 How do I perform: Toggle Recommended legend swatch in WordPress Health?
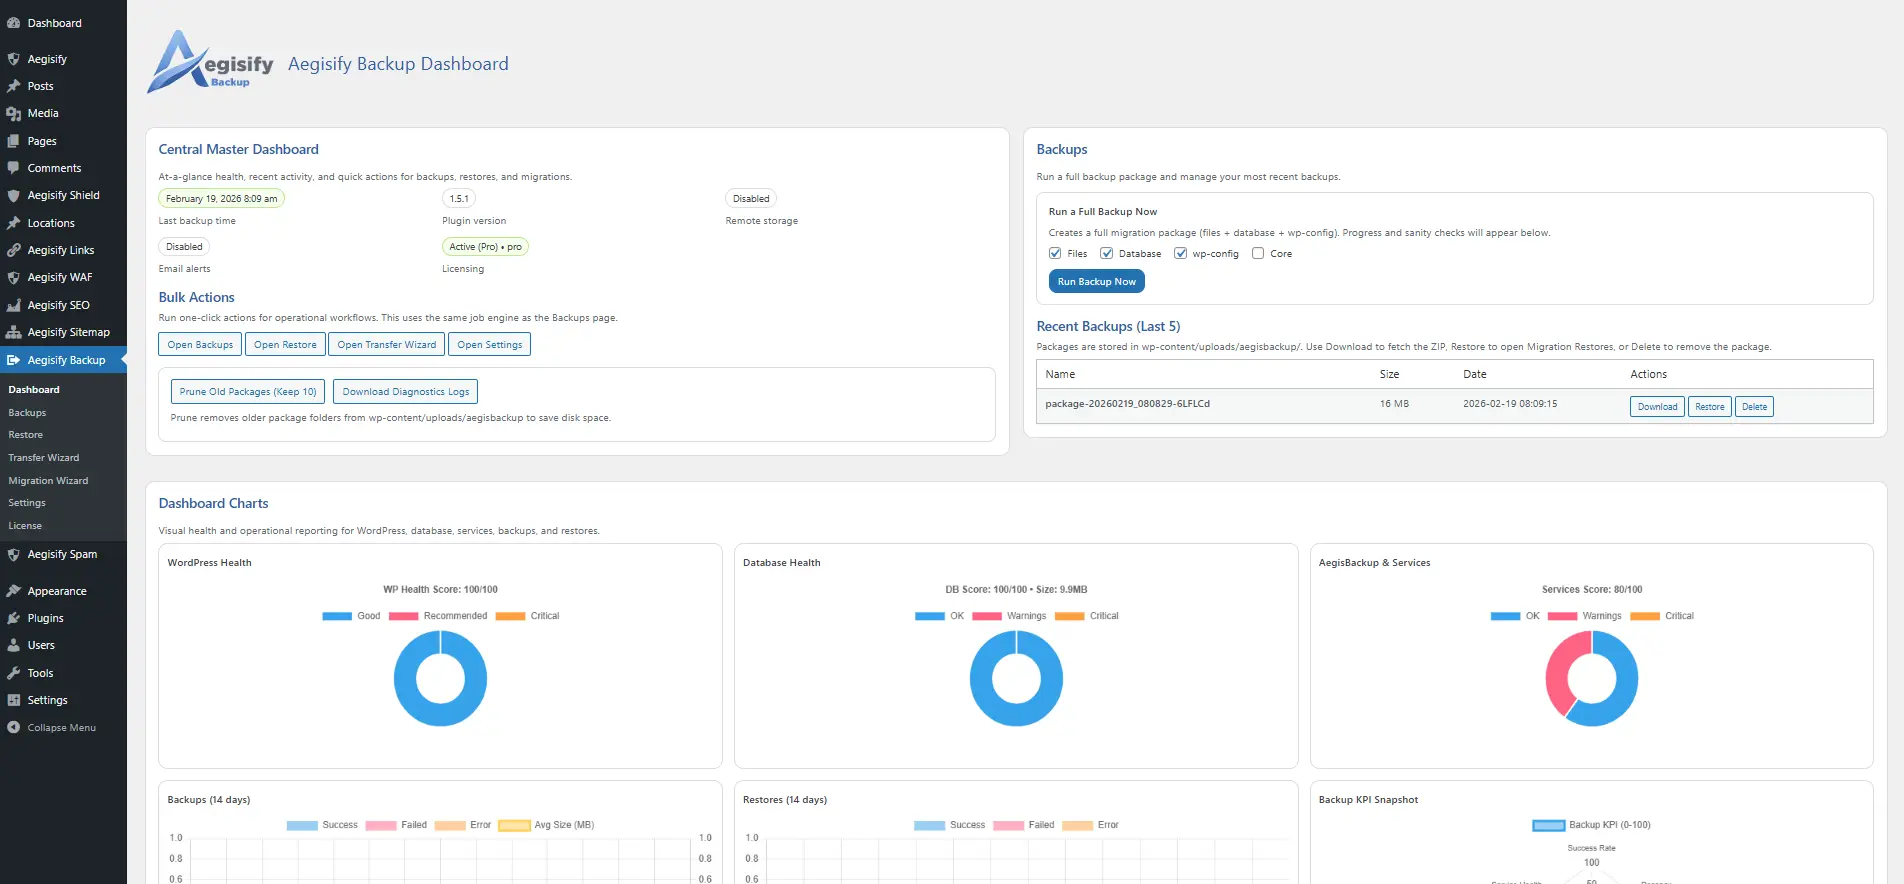403,616
